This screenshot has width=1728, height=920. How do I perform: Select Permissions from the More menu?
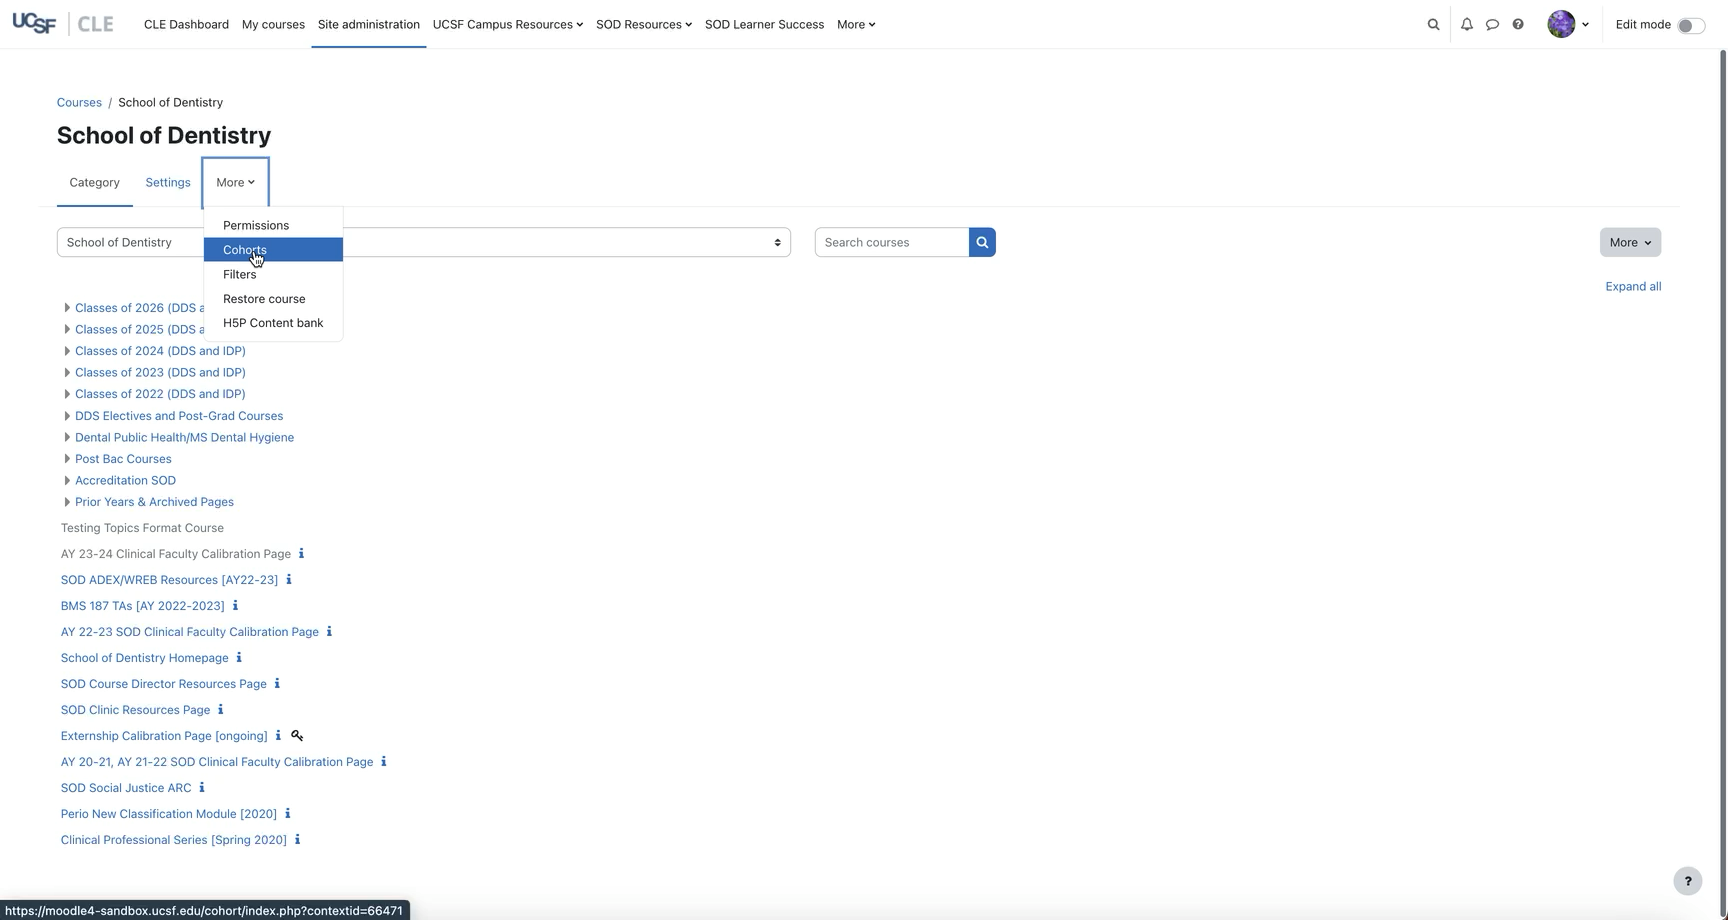coord(273,225)
